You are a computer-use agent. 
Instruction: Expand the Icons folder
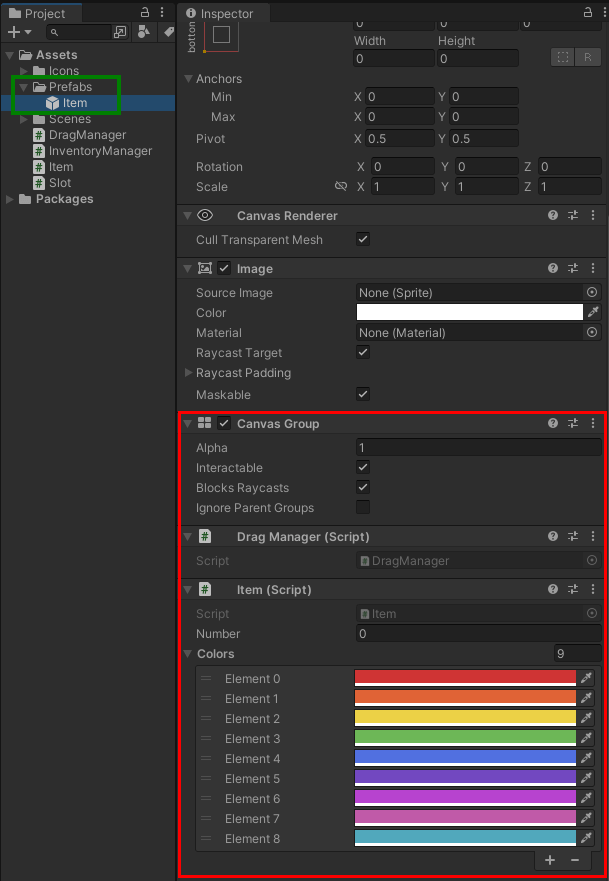pos(24,71)
